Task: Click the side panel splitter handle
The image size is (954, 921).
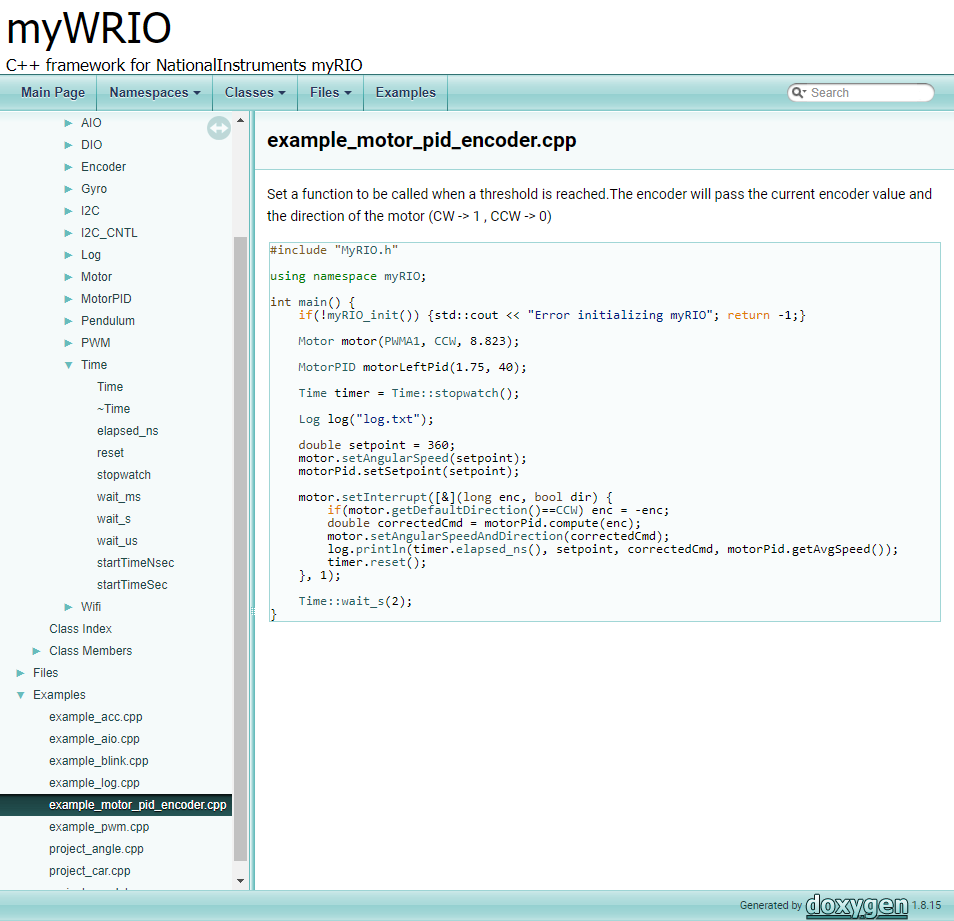Action: pyautogui.click(x=252, y=611)
